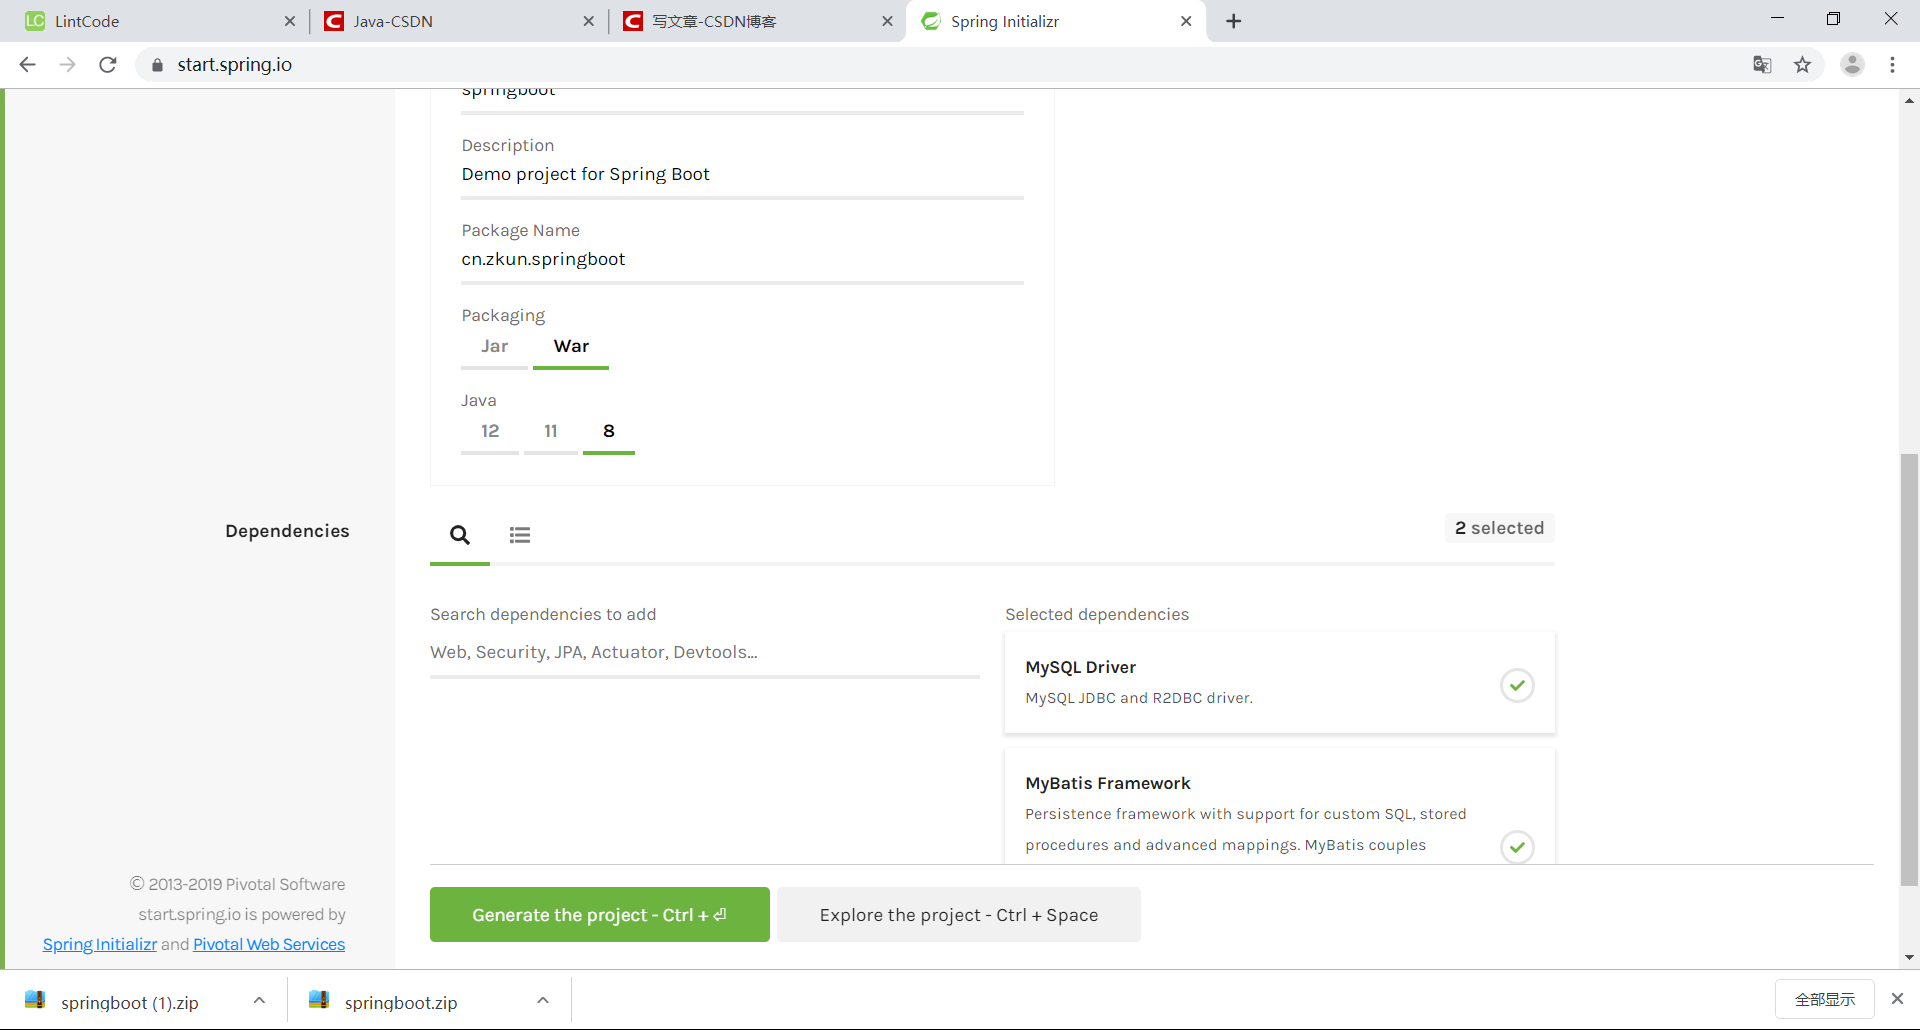The image size is (1920, 1030).
Task: Click the dependency search magnifier icon
Action: [x=460, y=535]
